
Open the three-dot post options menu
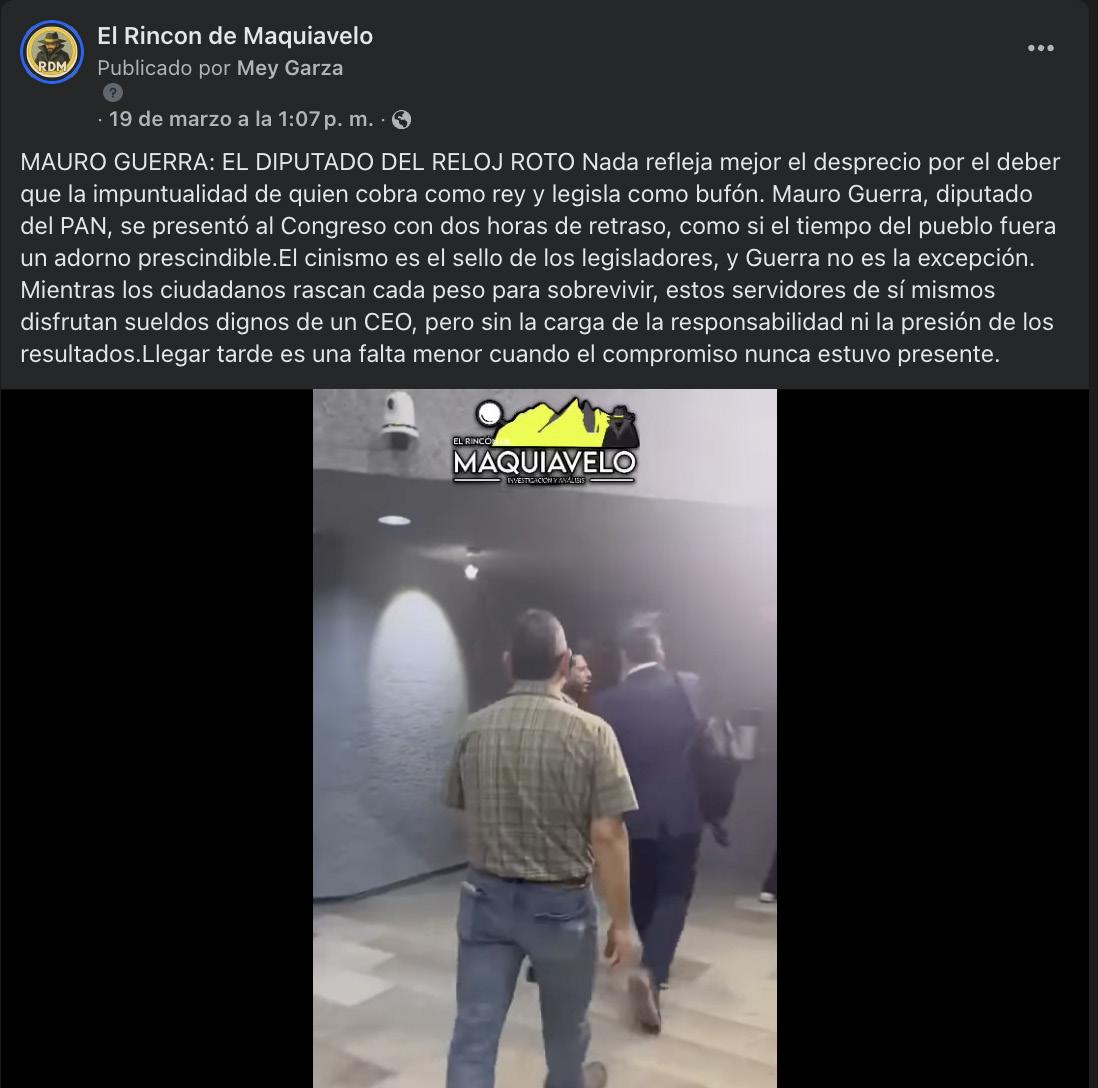[x=1041, y=48]
